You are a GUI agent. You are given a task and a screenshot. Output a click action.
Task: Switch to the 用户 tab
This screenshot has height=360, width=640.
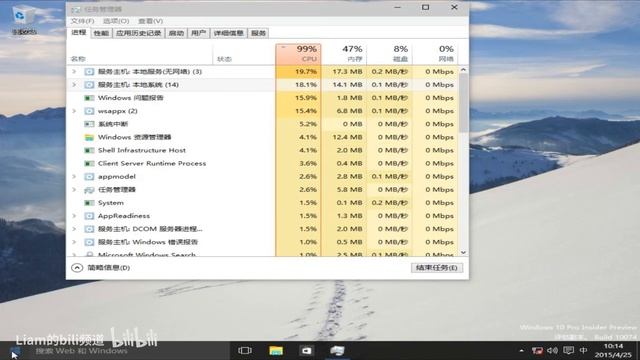point(198,33)
